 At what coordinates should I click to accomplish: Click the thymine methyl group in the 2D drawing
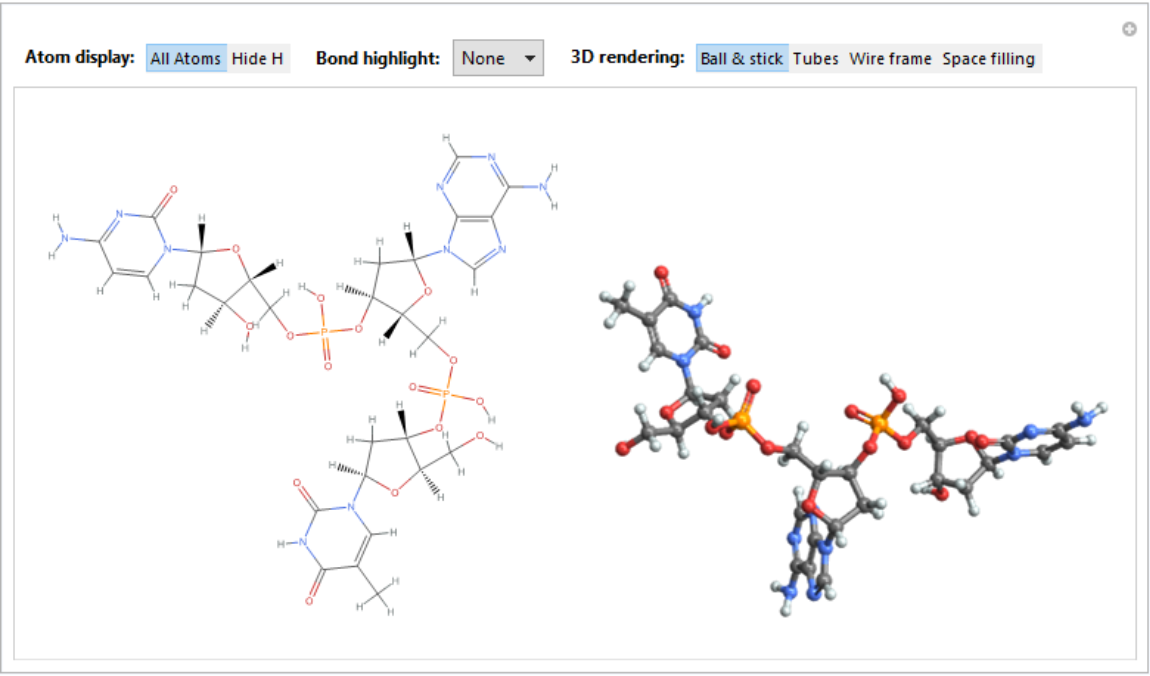(x=378, y=595)
